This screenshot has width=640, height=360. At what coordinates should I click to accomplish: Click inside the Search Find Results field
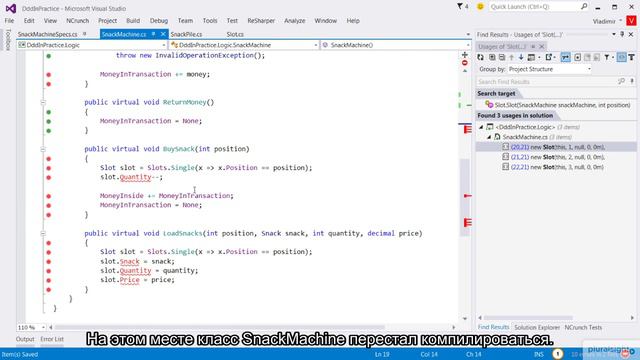click(546, 82)
